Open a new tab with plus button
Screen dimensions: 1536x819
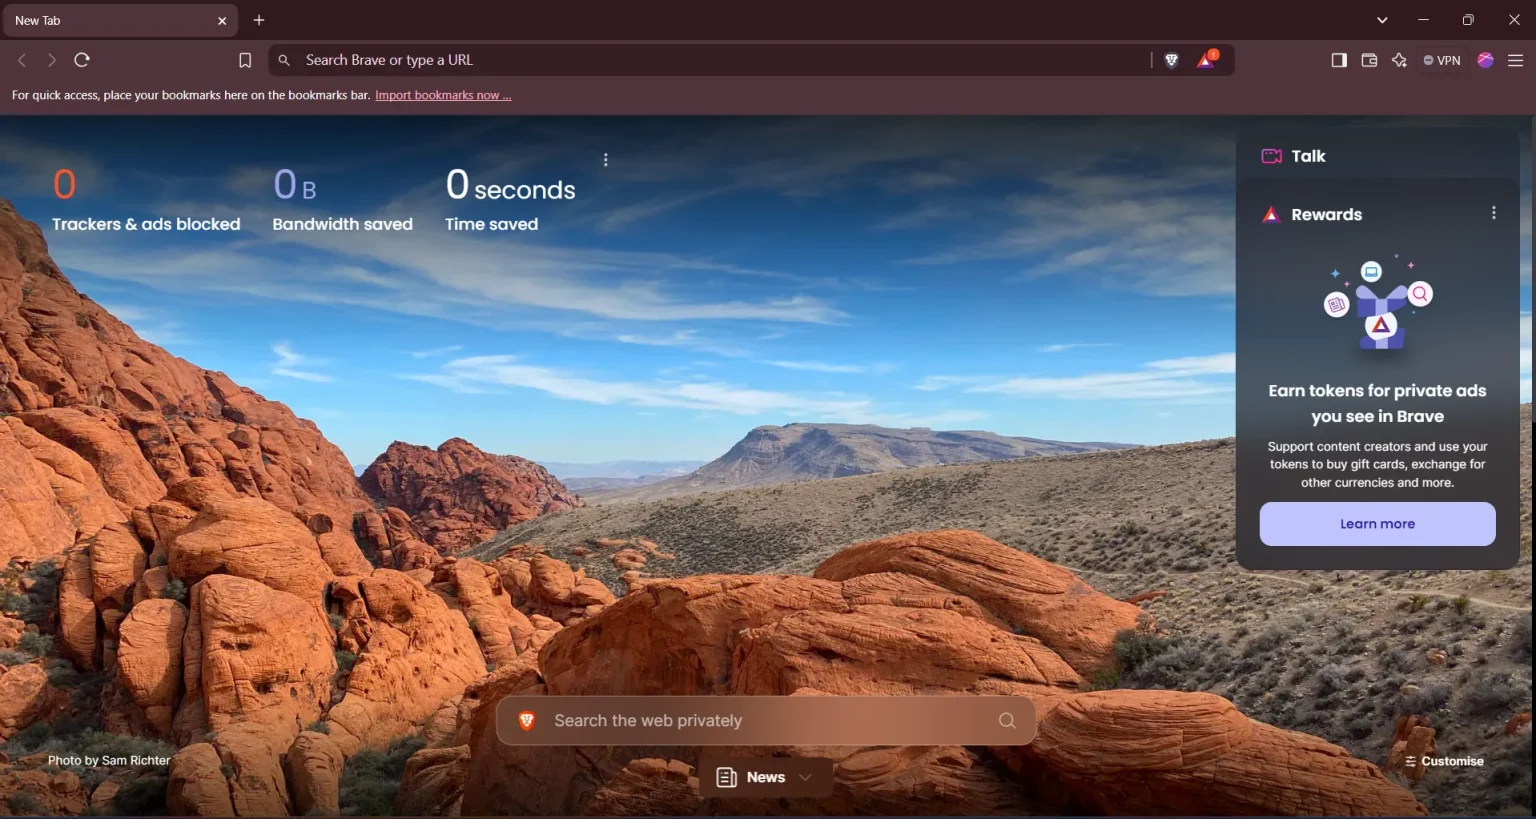[259, 20]
